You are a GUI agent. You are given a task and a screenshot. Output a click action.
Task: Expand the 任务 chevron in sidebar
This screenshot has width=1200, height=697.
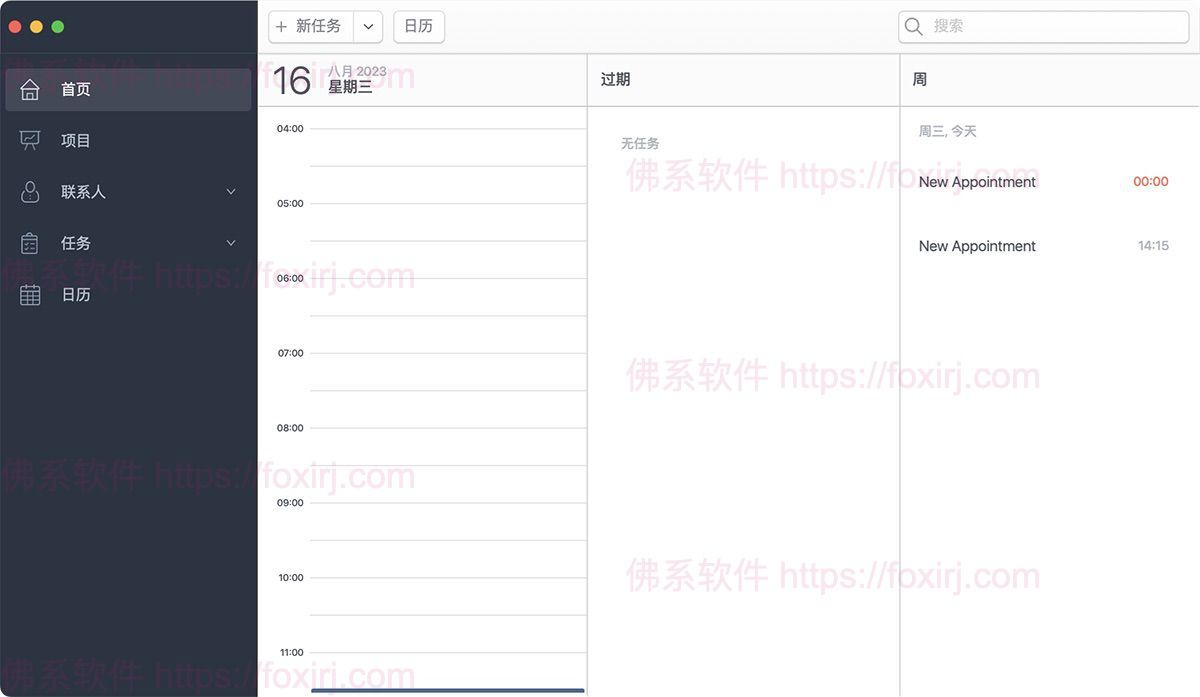[231, 242]
